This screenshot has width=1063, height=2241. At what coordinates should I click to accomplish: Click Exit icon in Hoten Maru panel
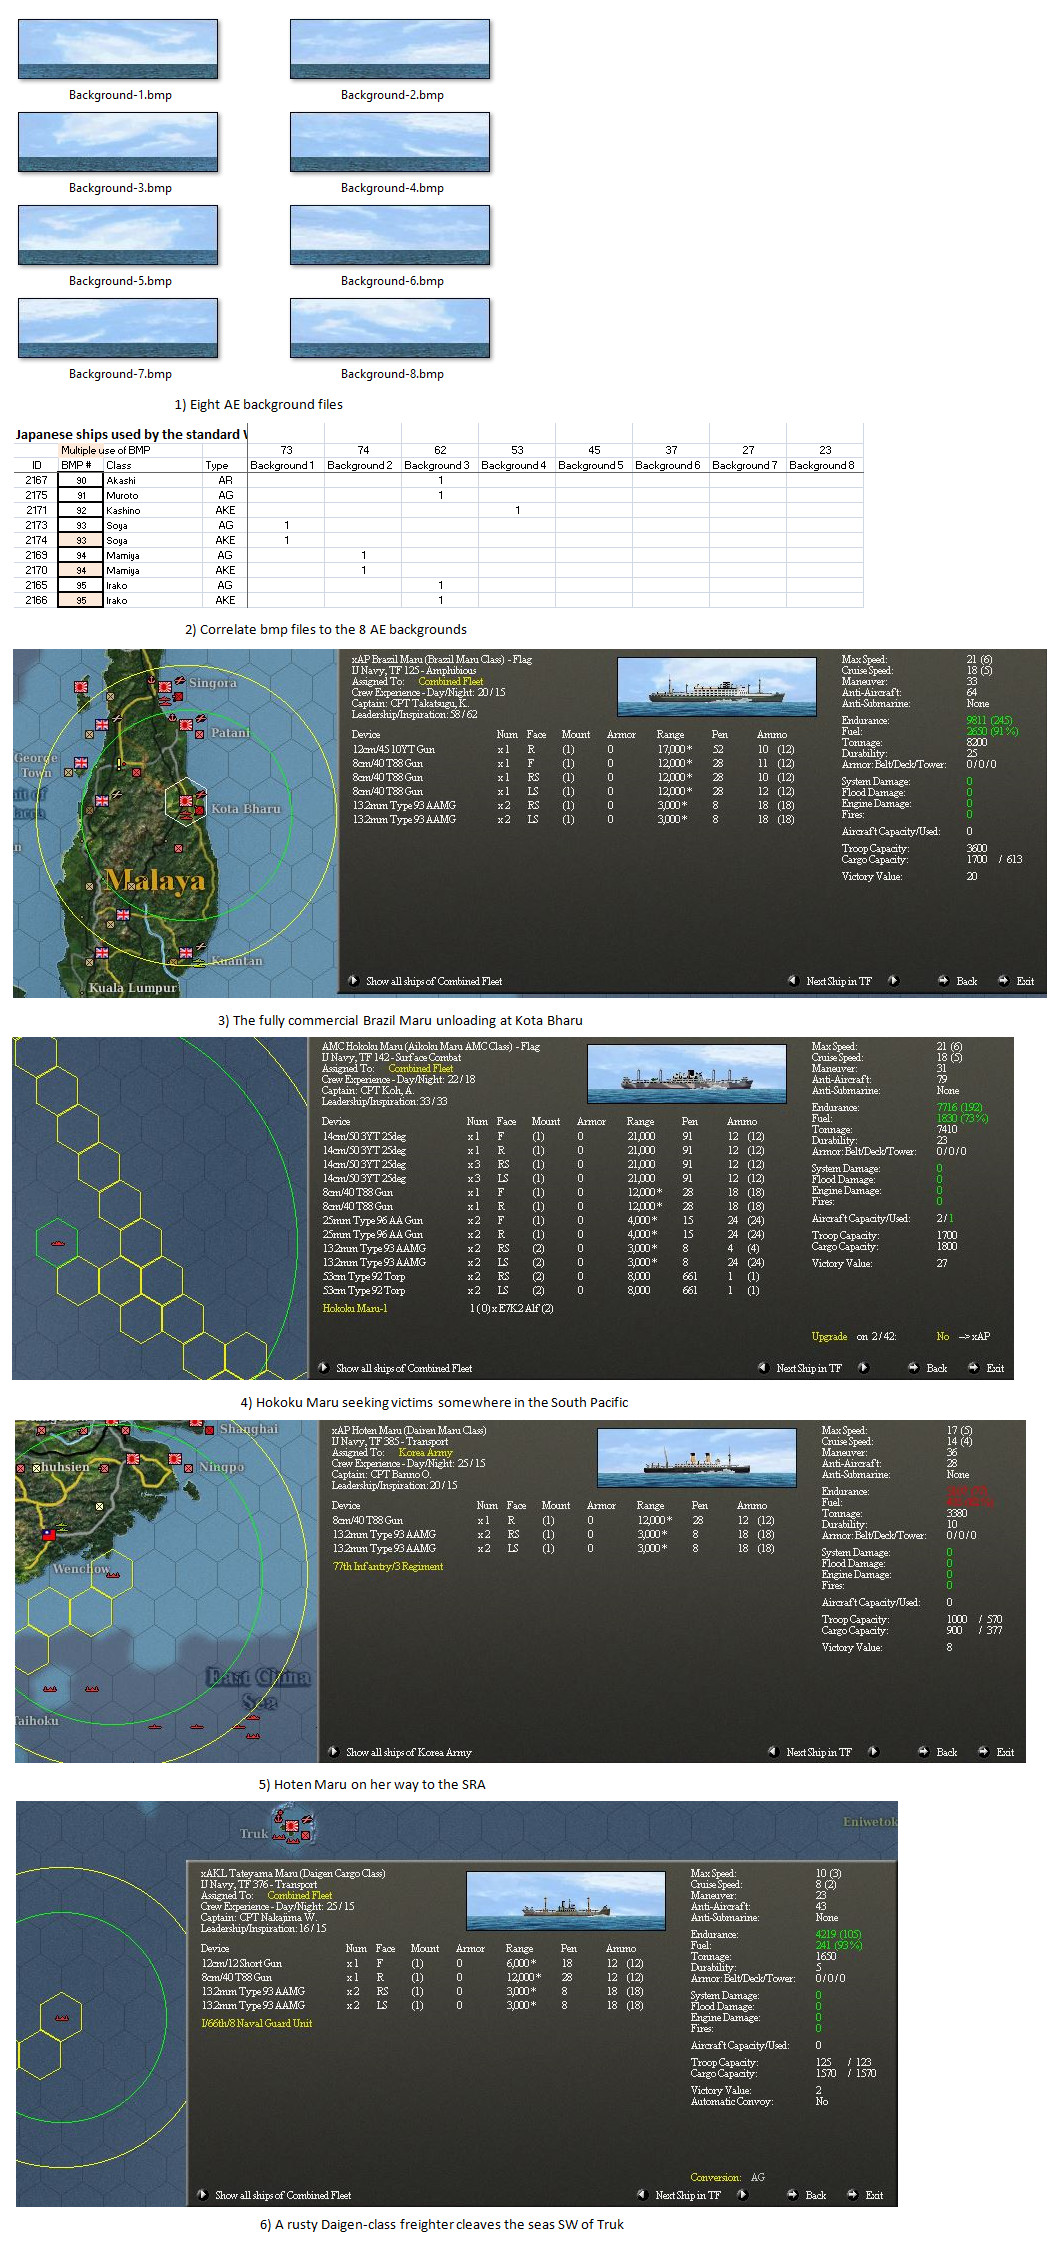click(984, 1751)
